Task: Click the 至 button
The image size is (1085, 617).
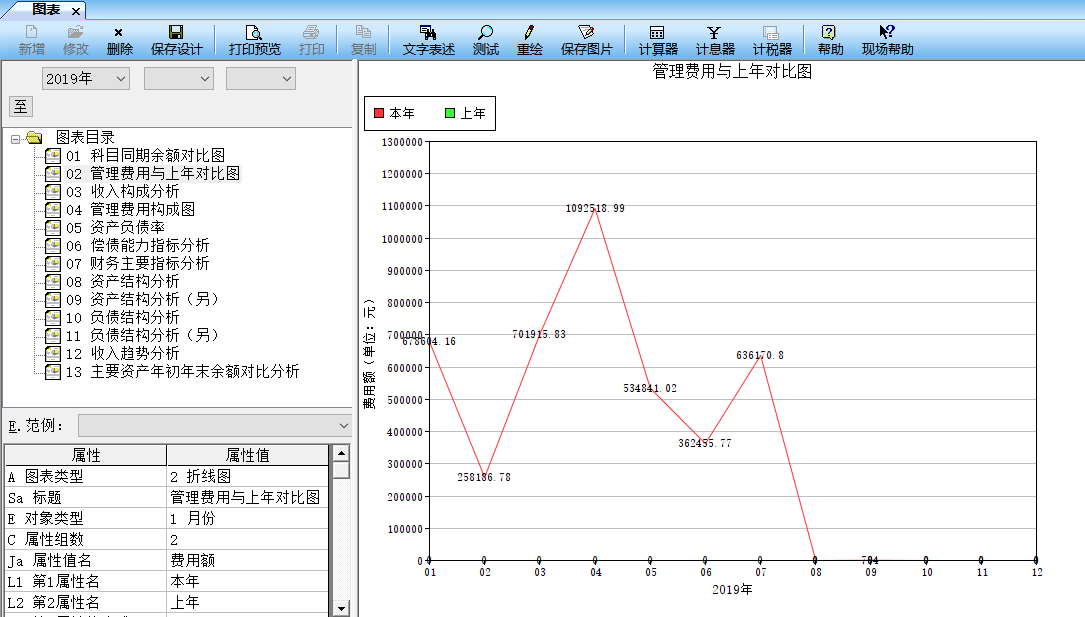Action: [x=20, y=107]
